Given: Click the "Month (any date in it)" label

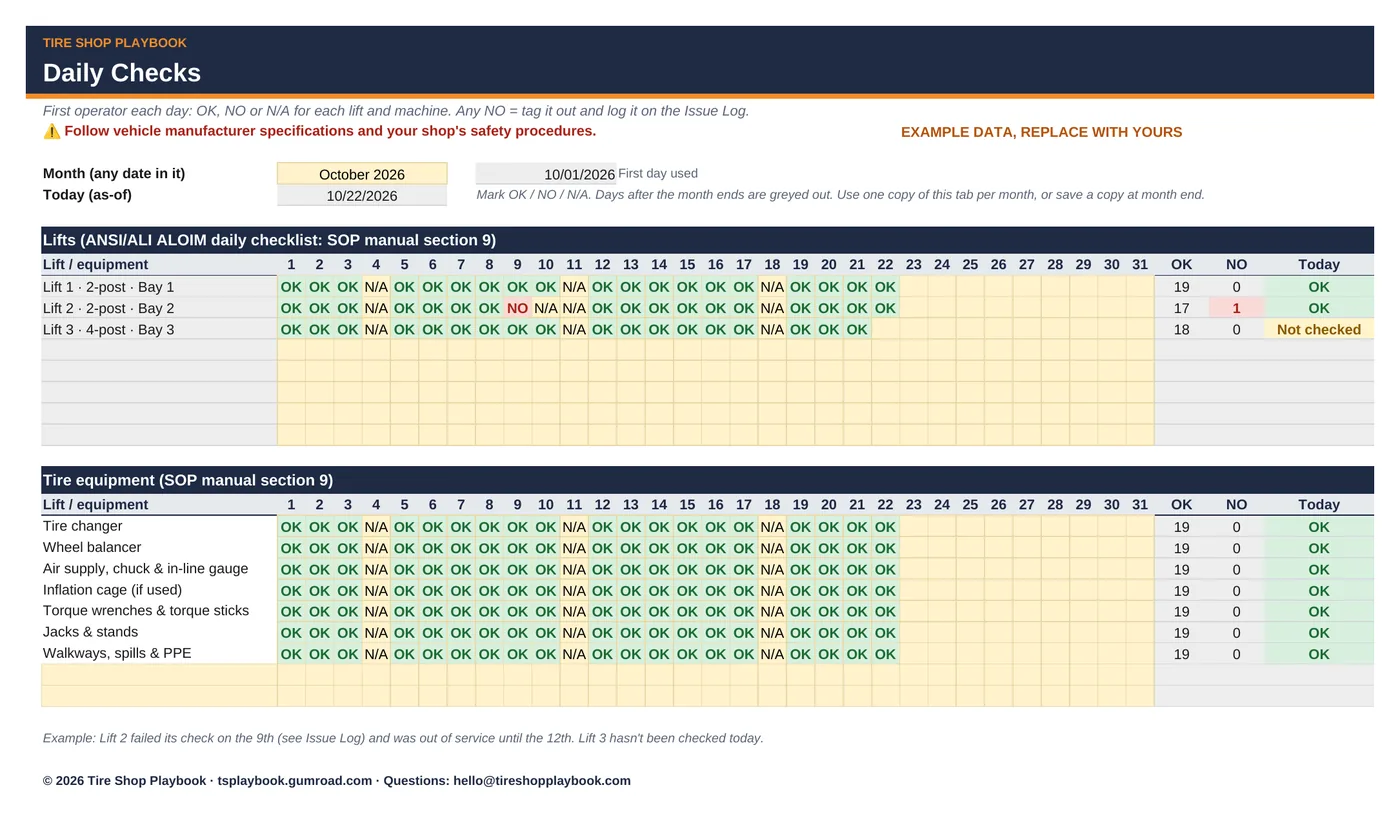Looking at the screenshot, I should (114, 174).
